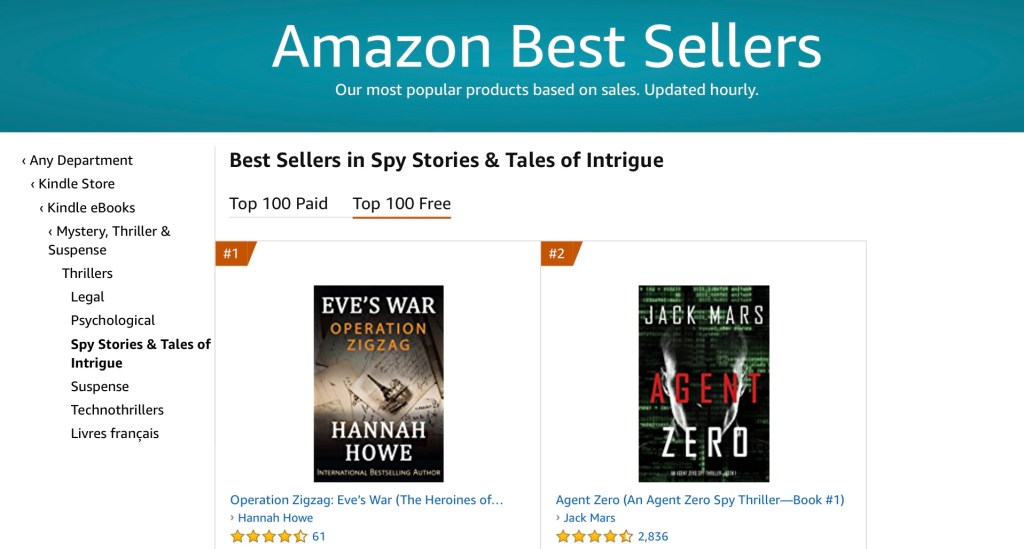
Task: Open the Top 100 Paid tab
Action: 278,204
